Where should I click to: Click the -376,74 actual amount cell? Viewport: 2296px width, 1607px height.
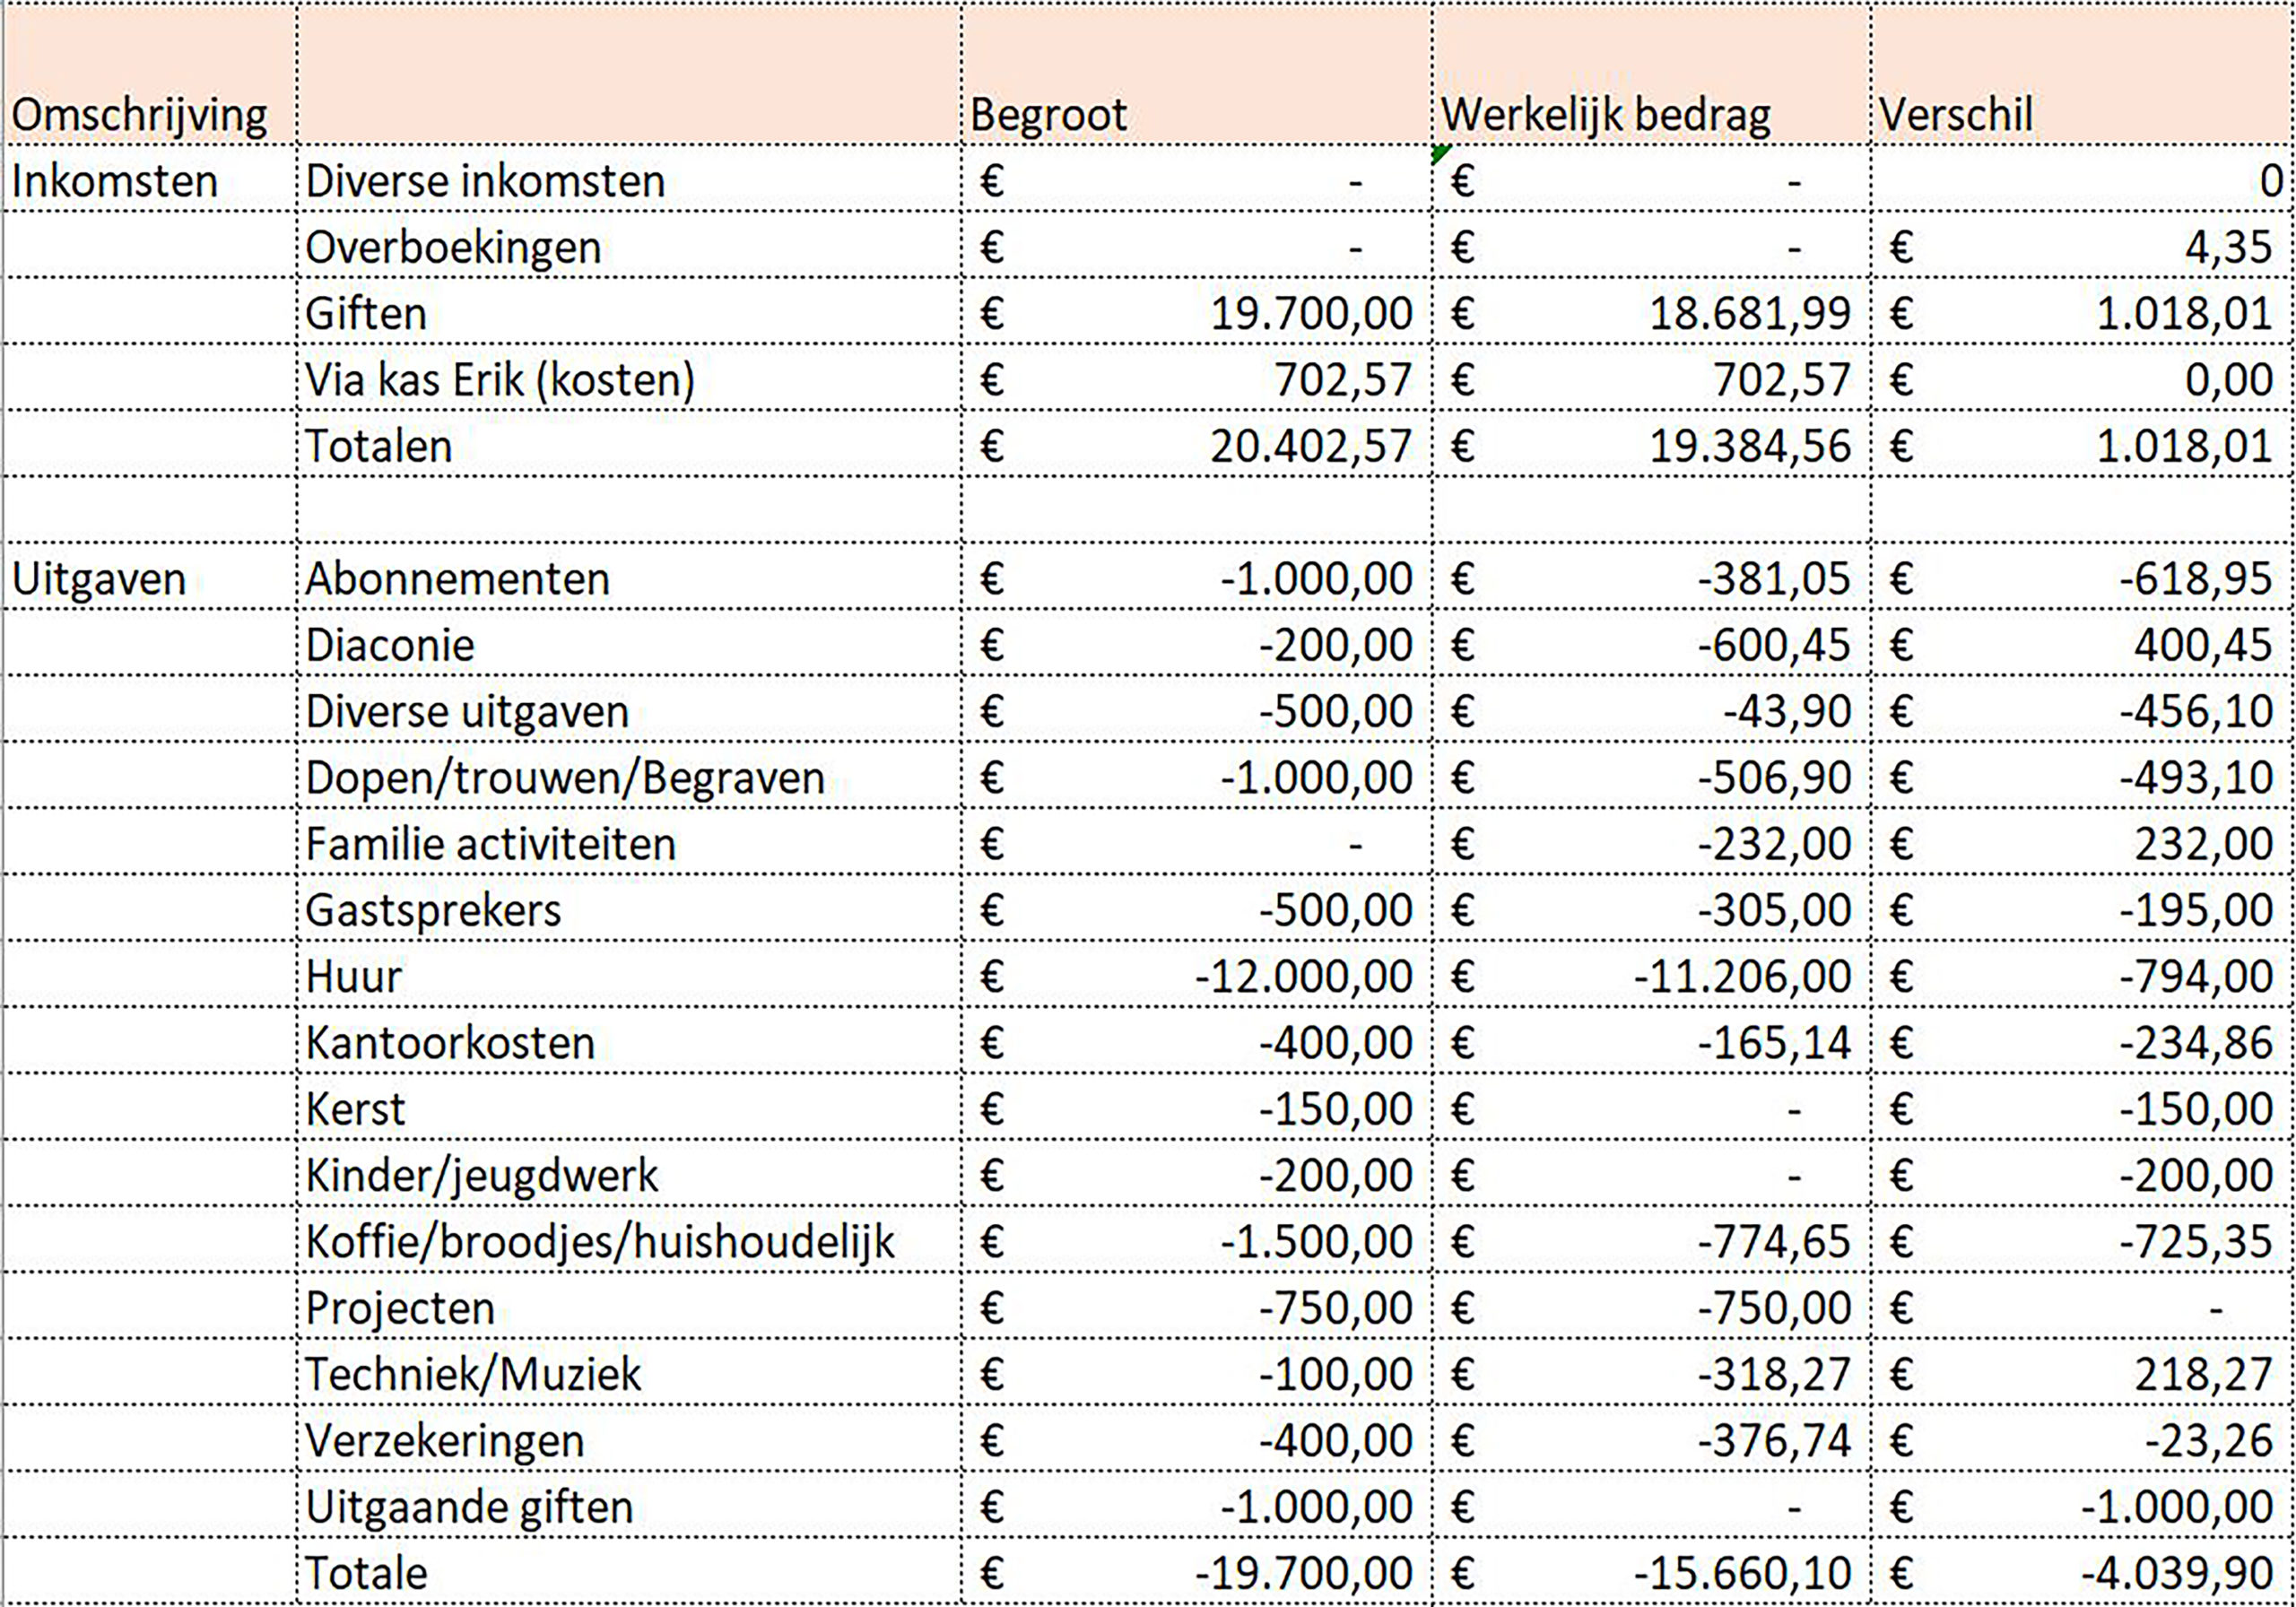(1652, 1439)
